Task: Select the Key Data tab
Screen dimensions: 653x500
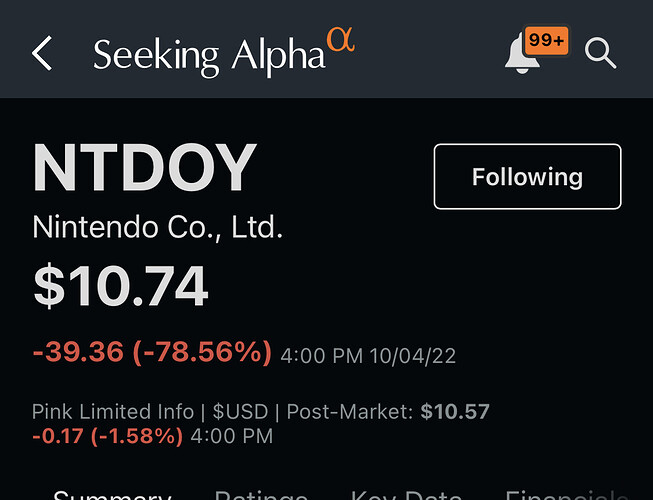Action: click(x=406, y=495)
